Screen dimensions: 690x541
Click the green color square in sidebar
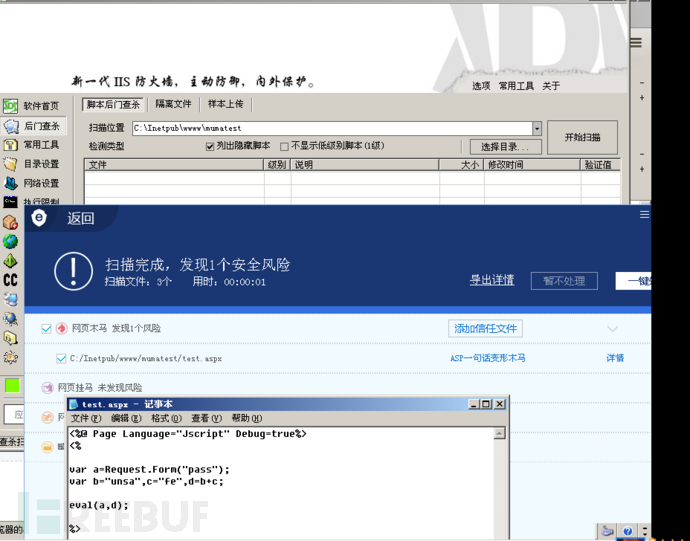click(12, 385)
